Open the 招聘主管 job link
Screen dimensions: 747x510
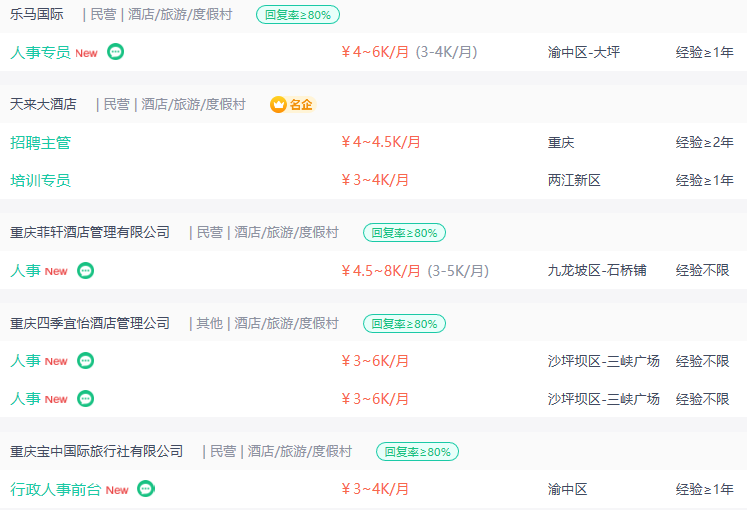coord(40,142)
